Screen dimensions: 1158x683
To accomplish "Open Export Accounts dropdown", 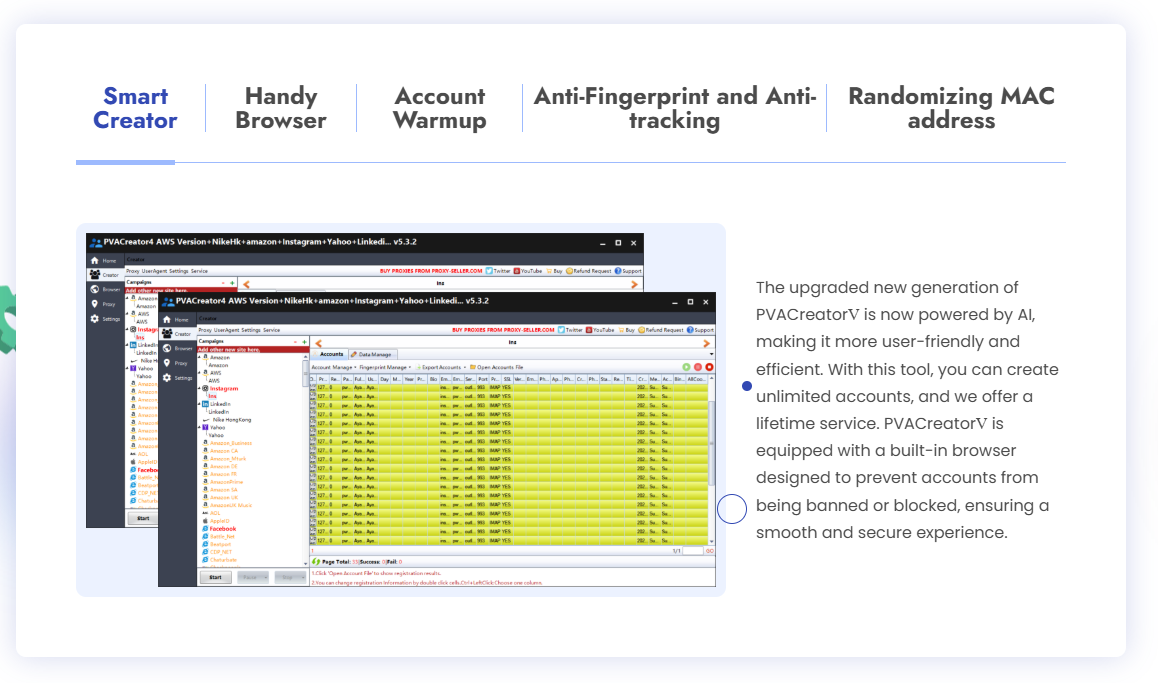I will (x=441, y=367).
